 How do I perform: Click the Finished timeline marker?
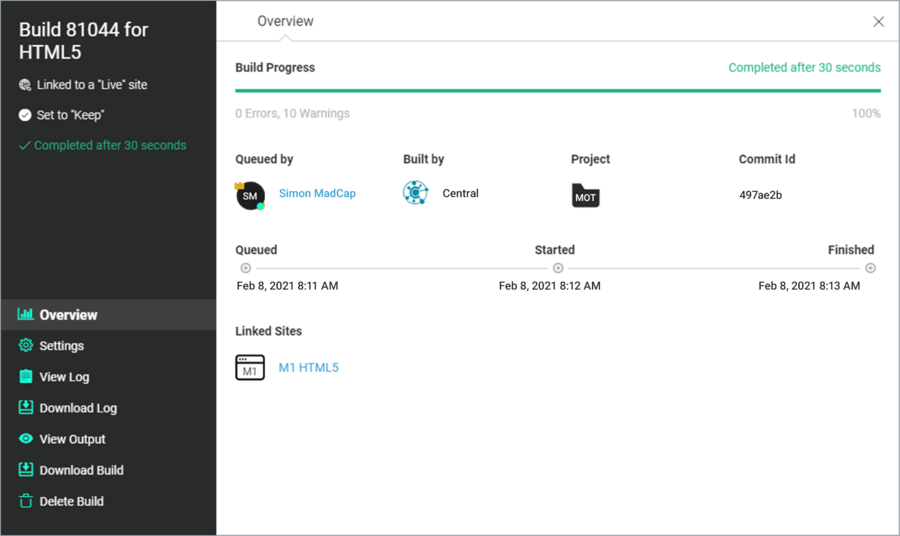click(870, 268)
